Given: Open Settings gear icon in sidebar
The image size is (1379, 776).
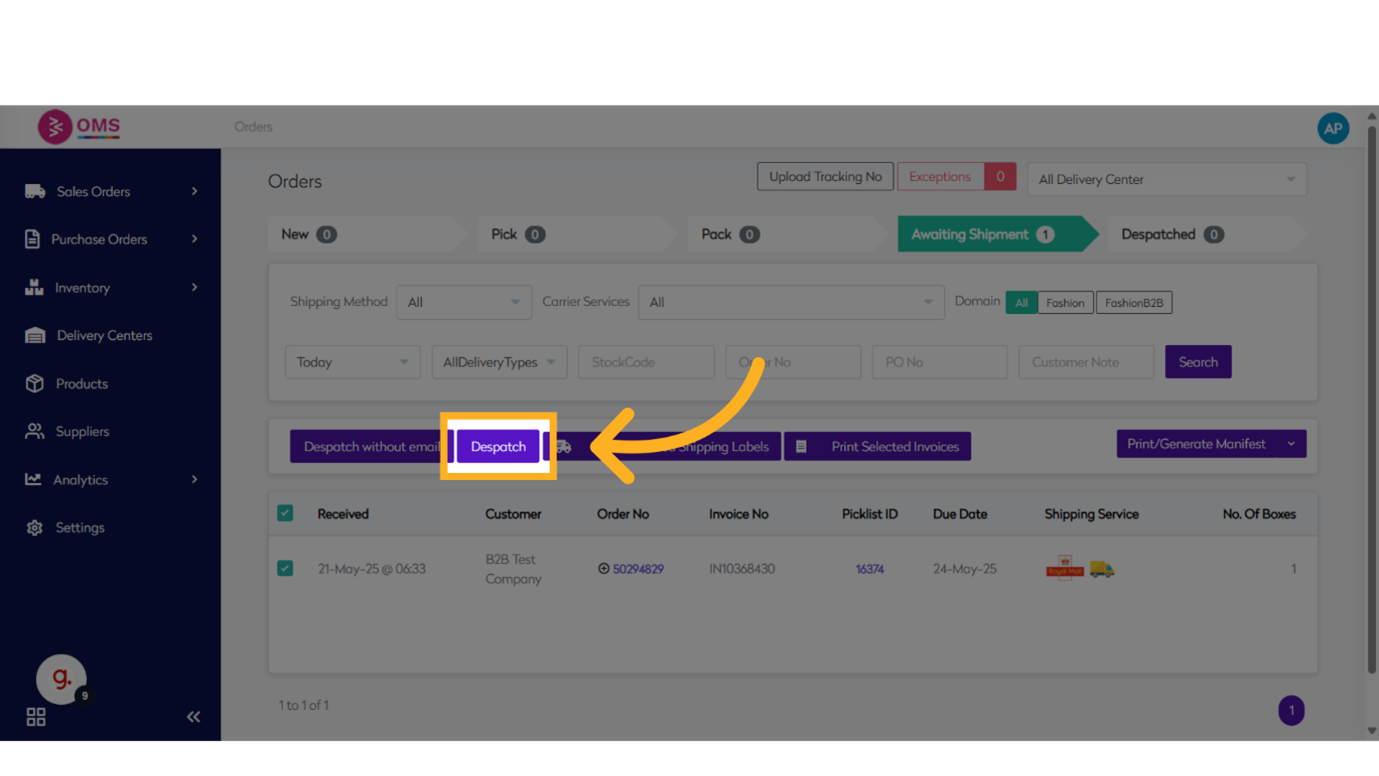Looking at the screenshot, I should [x=35, y=528].
